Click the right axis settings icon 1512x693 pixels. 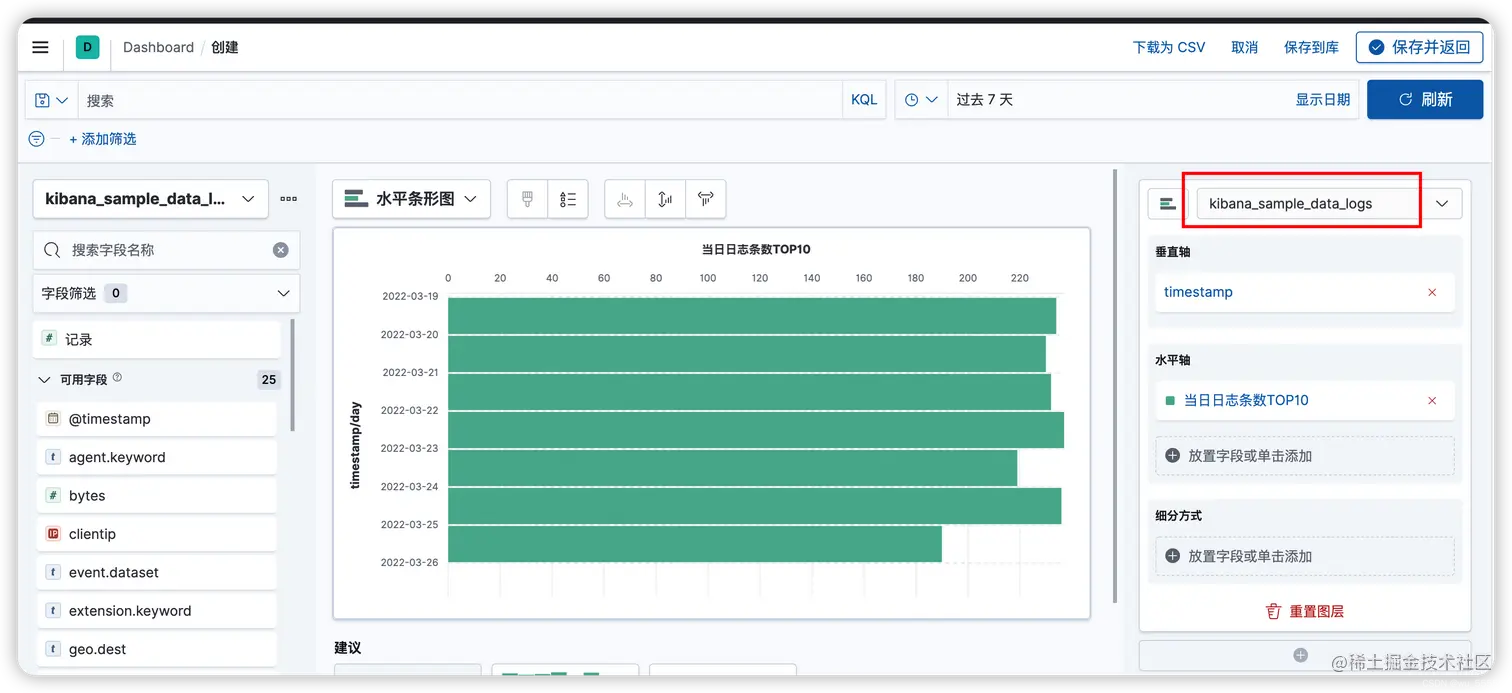(705, 199)
